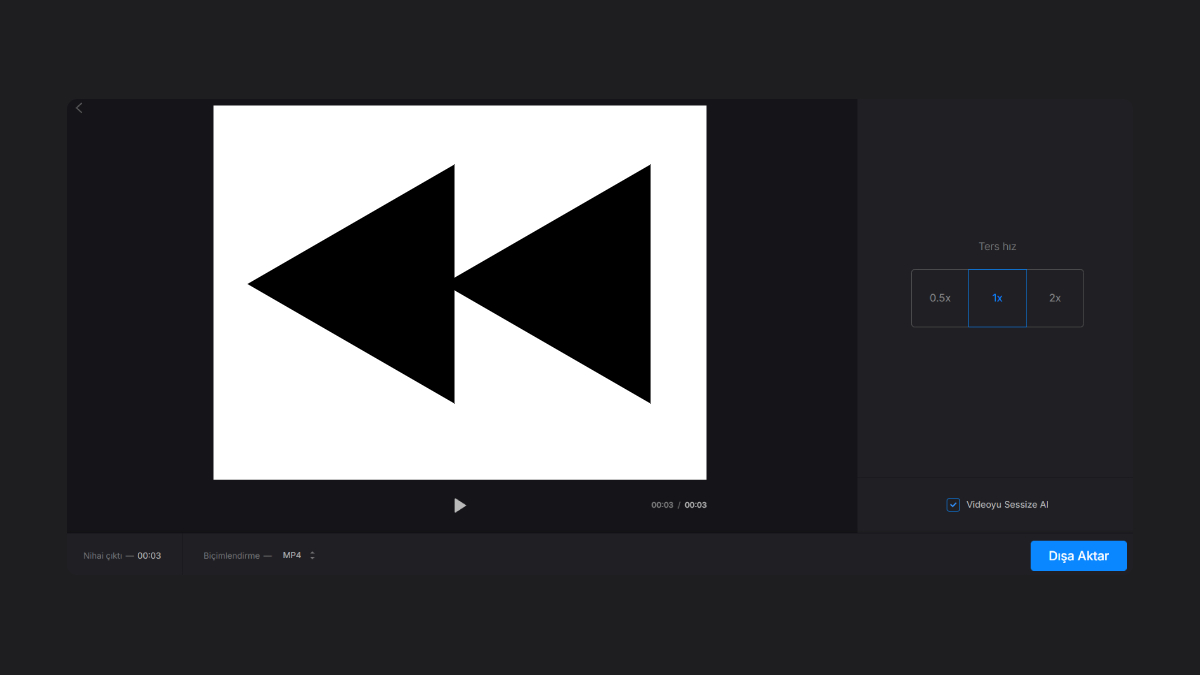Image resolution: width=1200 pixels, height=675 pixels.
Task: Click the current playback time 00:03
Action: point(662,505)
